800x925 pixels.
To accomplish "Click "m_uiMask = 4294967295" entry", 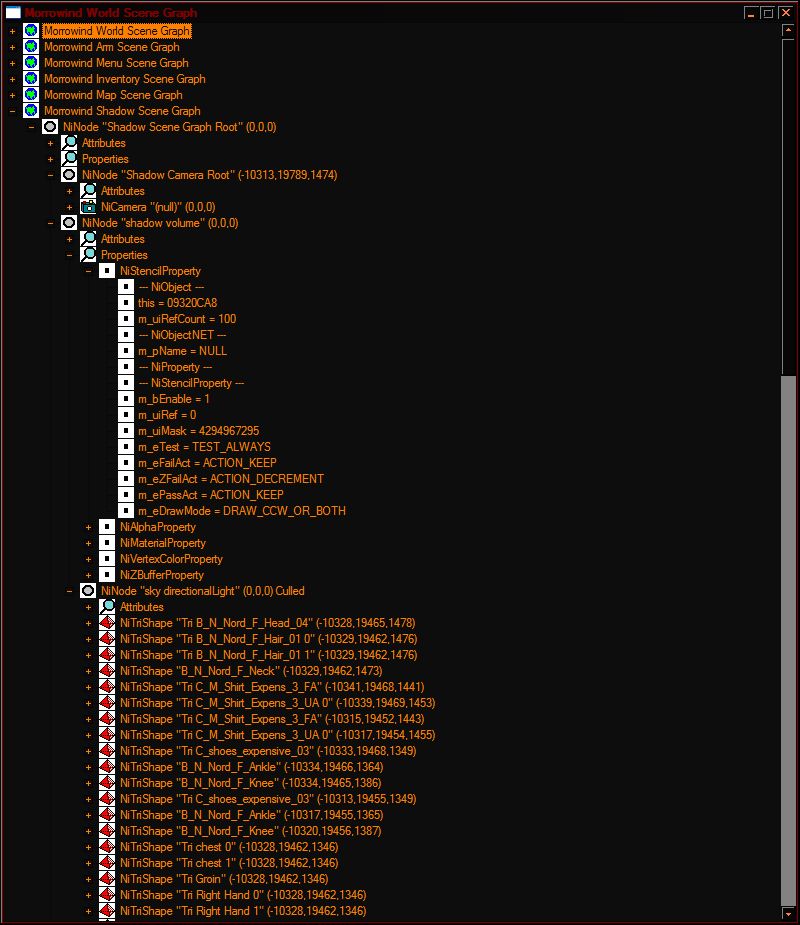I will point(198,431).
